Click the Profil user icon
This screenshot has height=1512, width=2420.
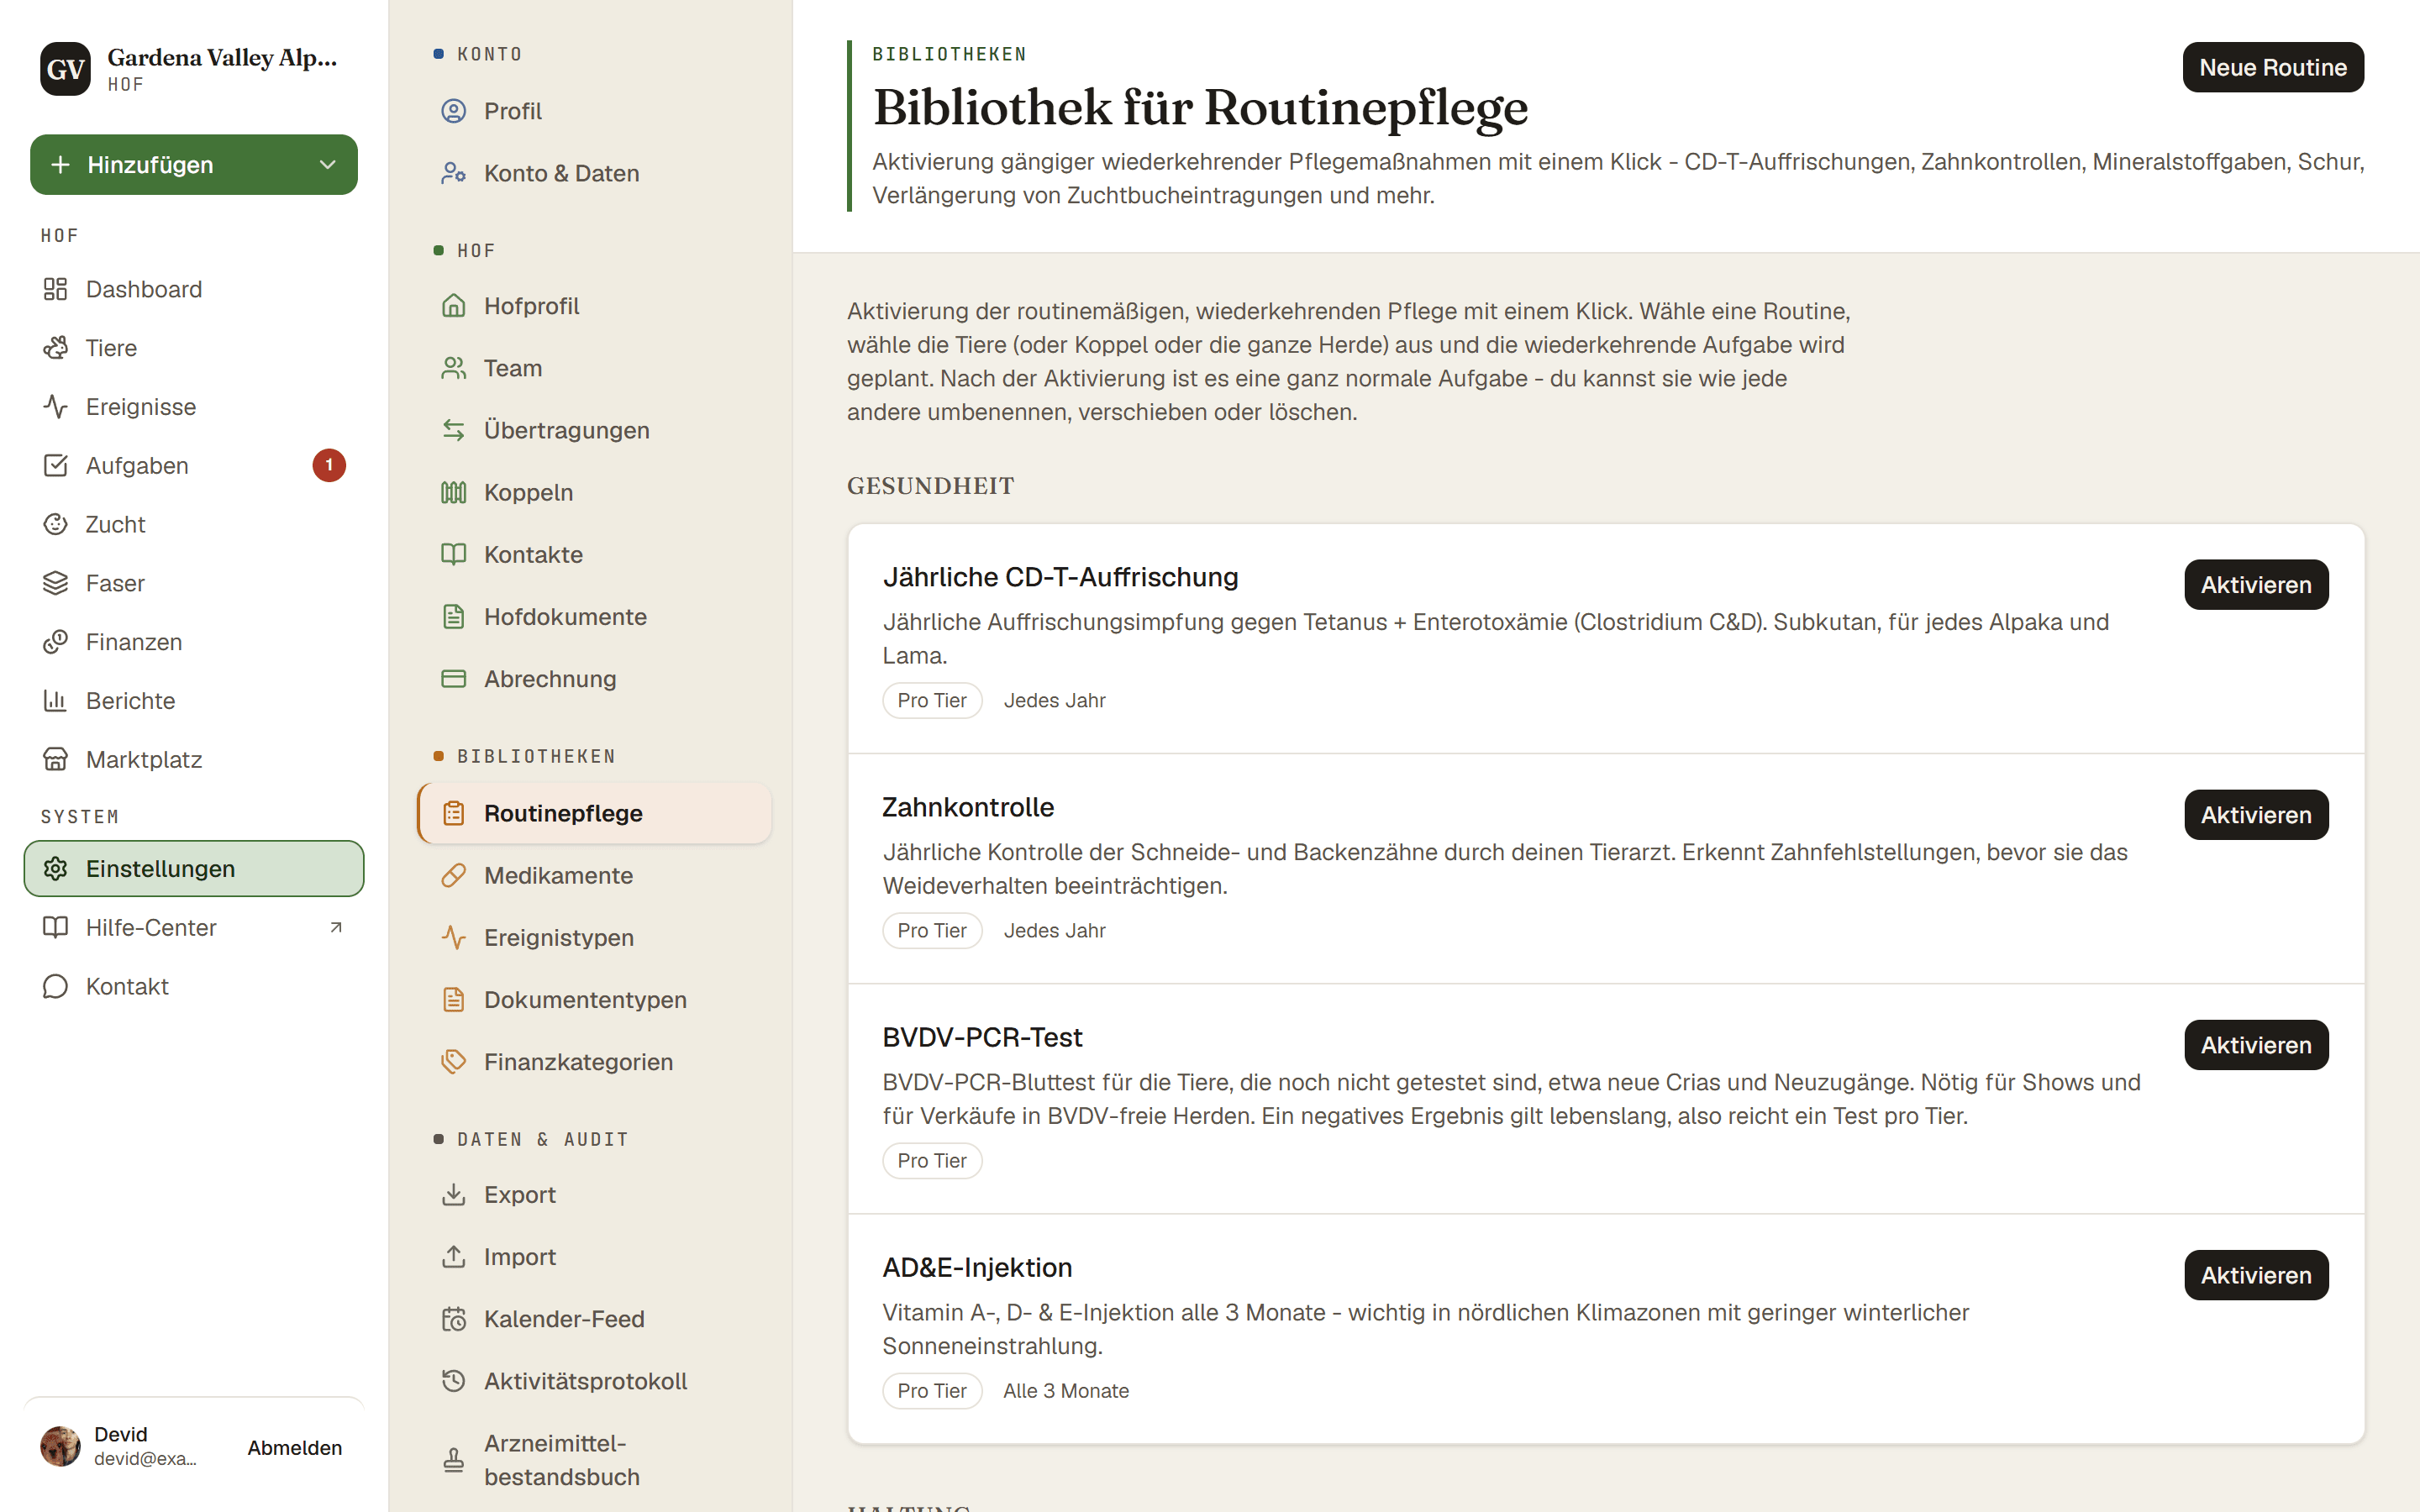pos(454,111)
